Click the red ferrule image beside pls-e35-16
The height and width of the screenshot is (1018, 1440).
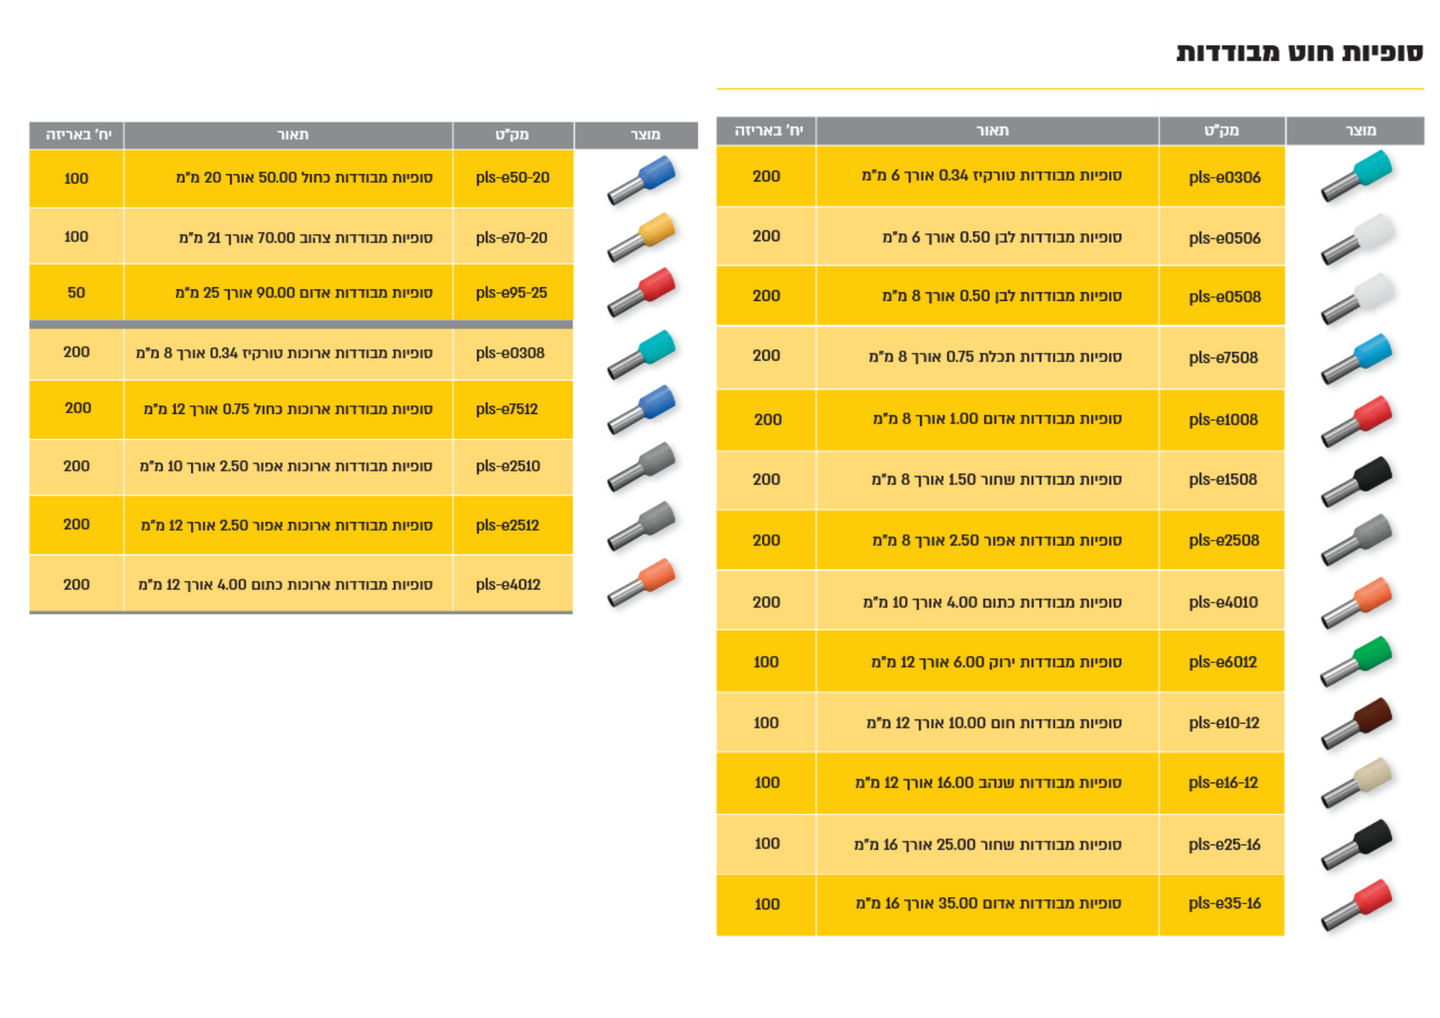click(x=1356, y=904)
